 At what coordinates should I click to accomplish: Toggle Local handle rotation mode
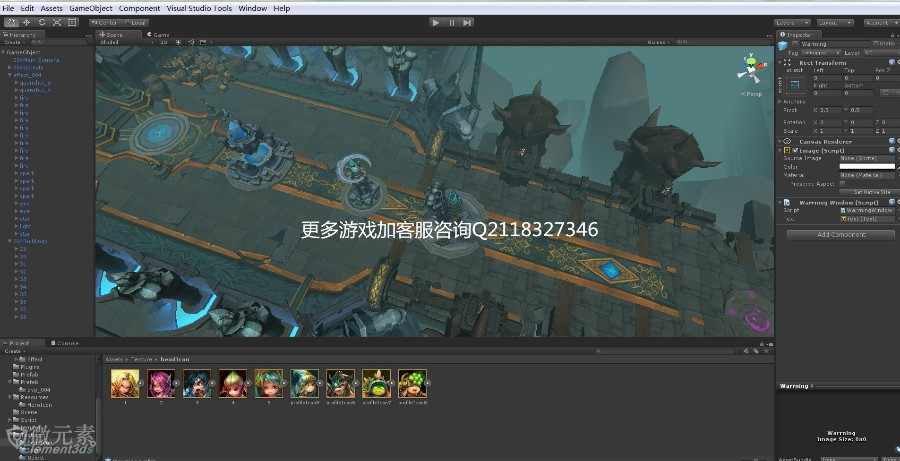point(134,22)
